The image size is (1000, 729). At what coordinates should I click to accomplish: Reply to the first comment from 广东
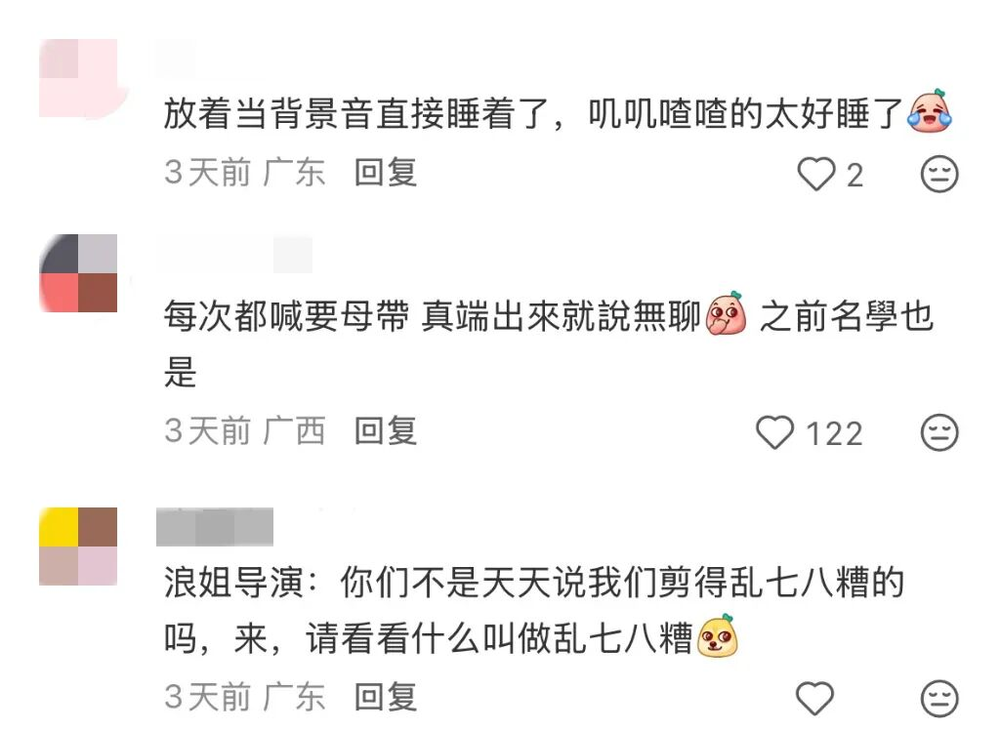tap(386, 173)
